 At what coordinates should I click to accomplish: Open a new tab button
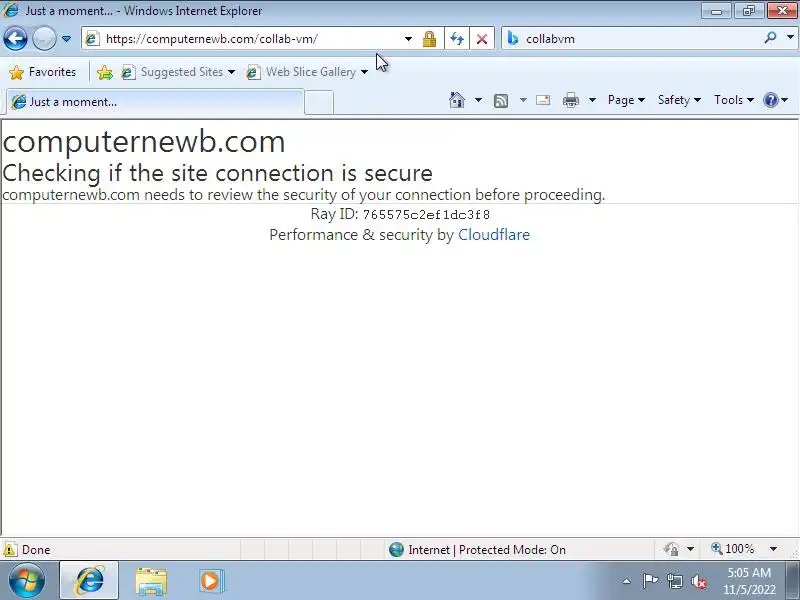tap(319, 102)
